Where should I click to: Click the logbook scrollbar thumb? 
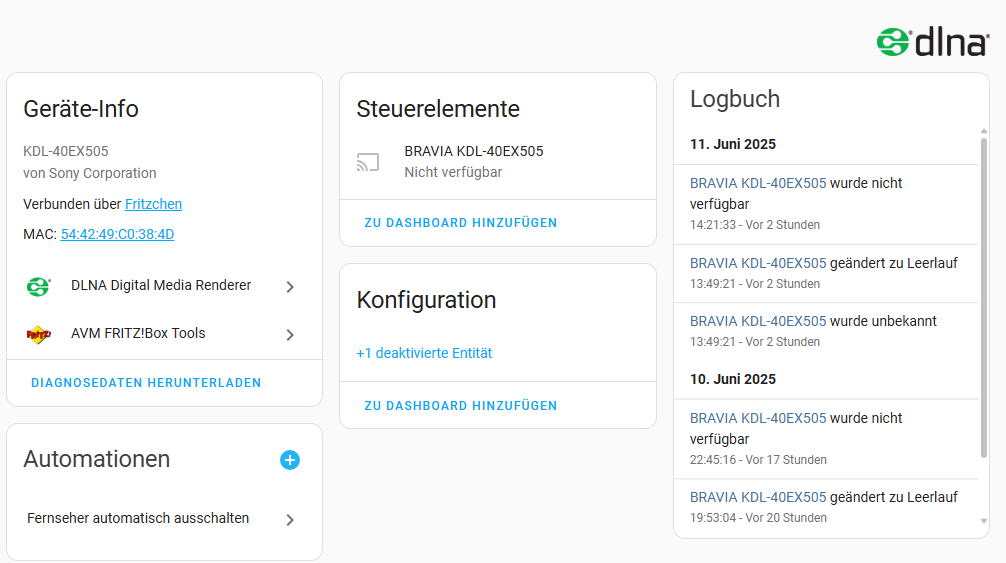[984, 298]
